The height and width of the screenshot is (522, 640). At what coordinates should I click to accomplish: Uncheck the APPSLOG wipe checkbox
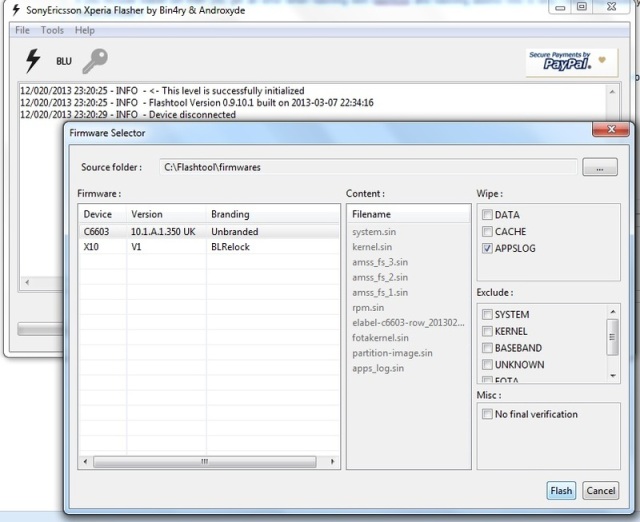pos(487,248)
